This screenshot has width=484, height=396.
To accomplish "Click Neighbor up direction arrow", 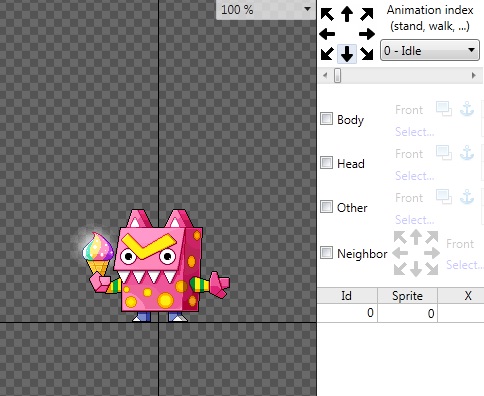I will [x=416, y=237].
